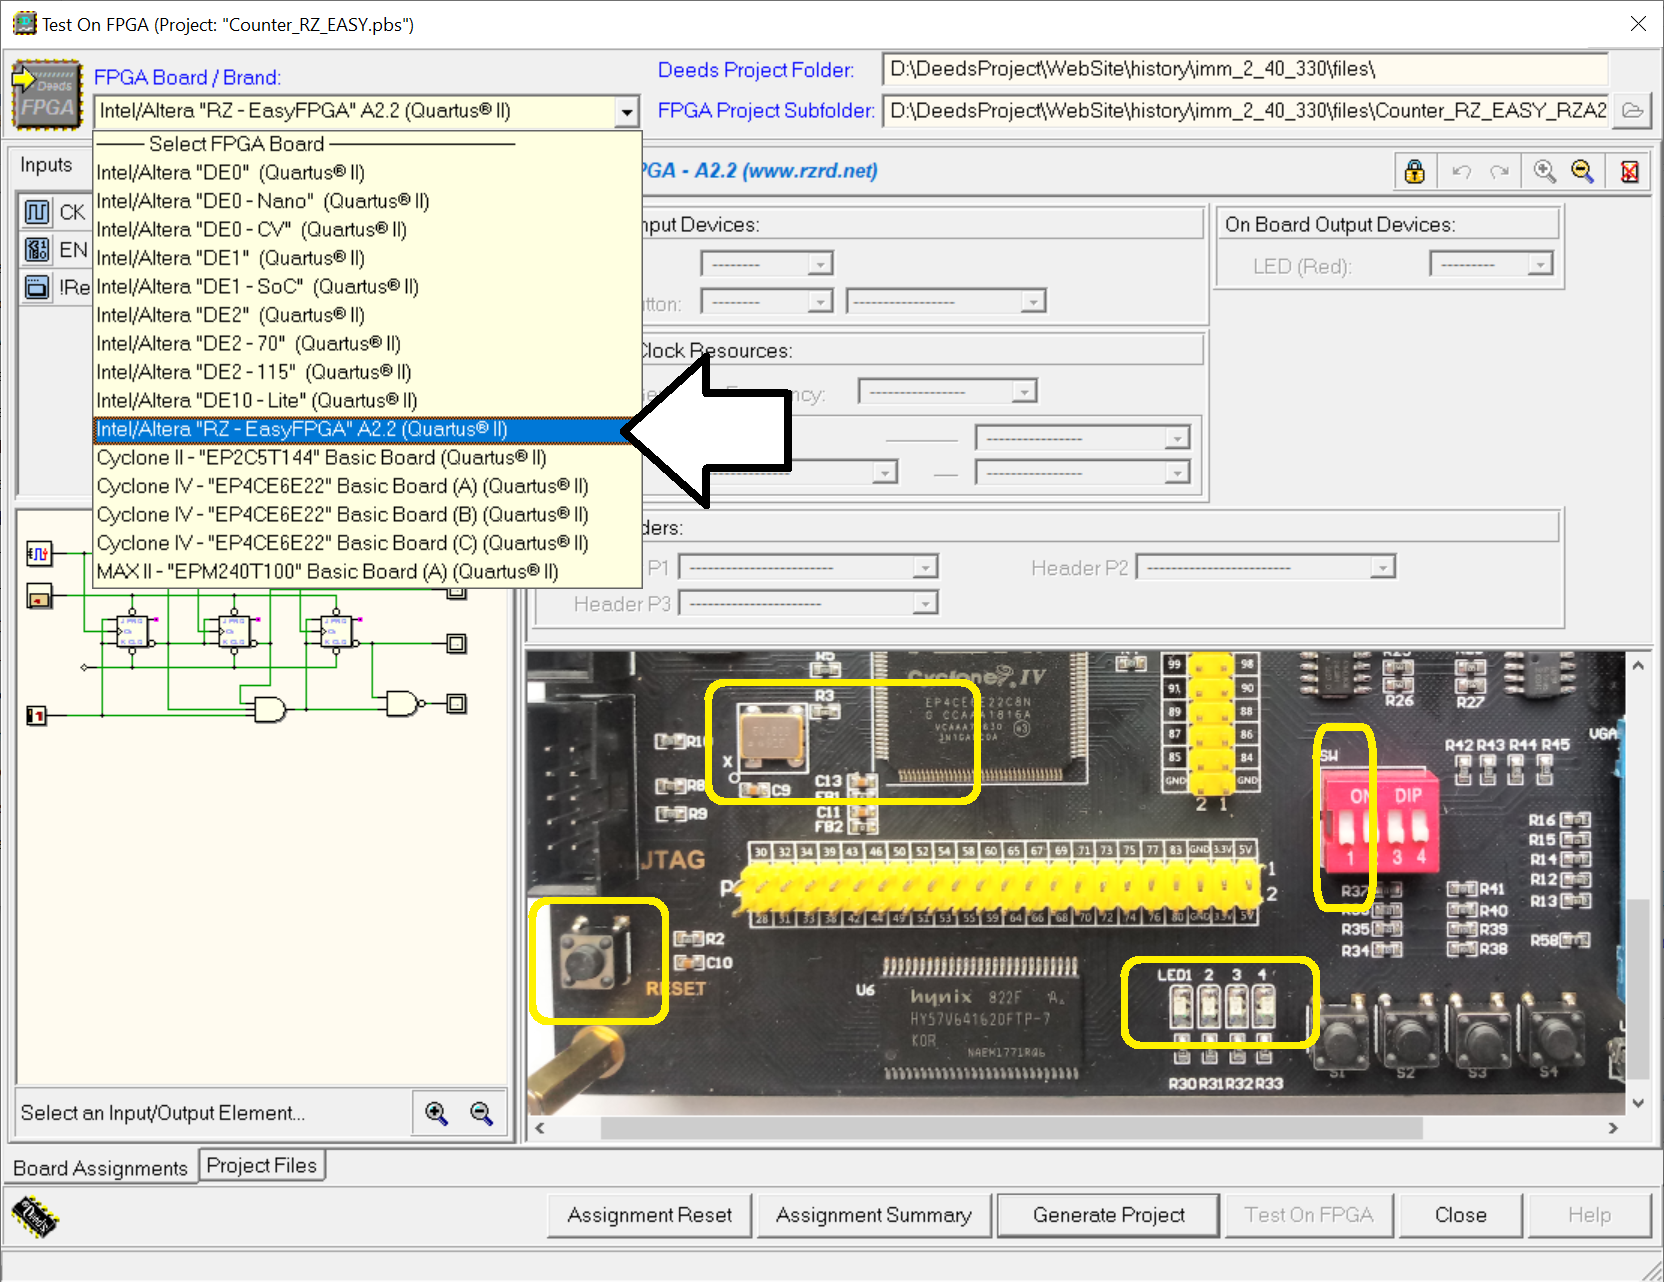Click the red X clear icon in toolbar

(1629, 172)
